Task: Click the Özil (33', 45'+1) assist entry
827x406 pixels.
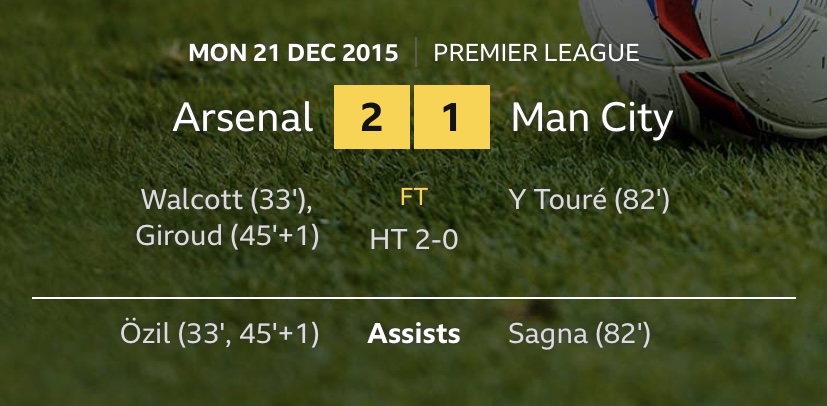Action: (x=219, y=335)
